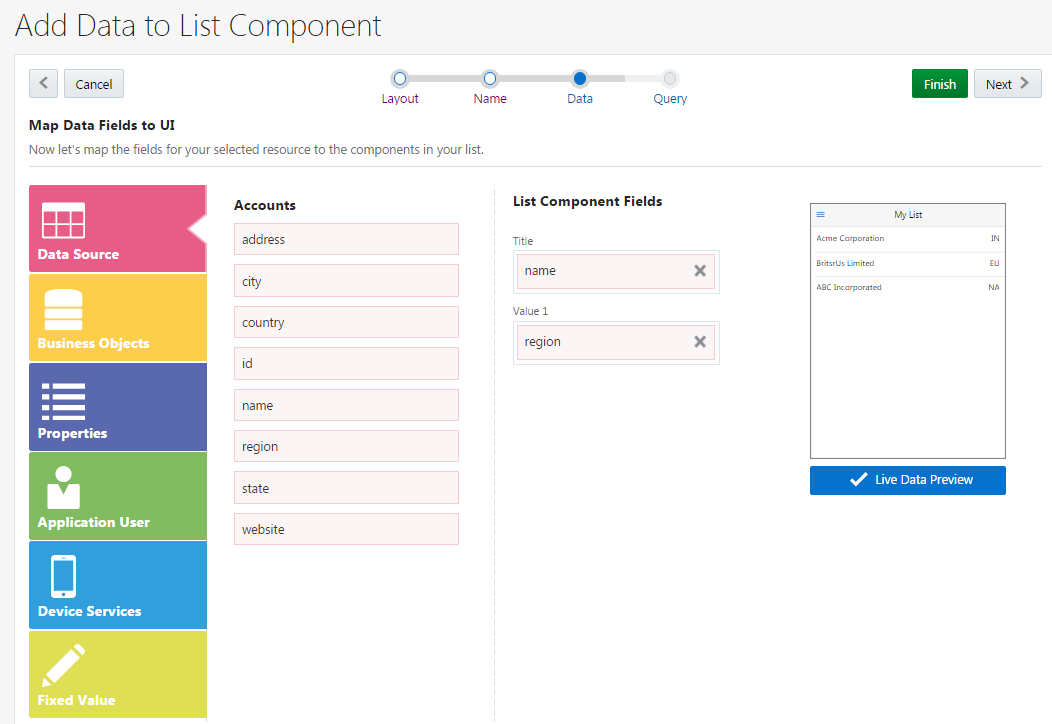Open the Business Objects database icon

63,310
